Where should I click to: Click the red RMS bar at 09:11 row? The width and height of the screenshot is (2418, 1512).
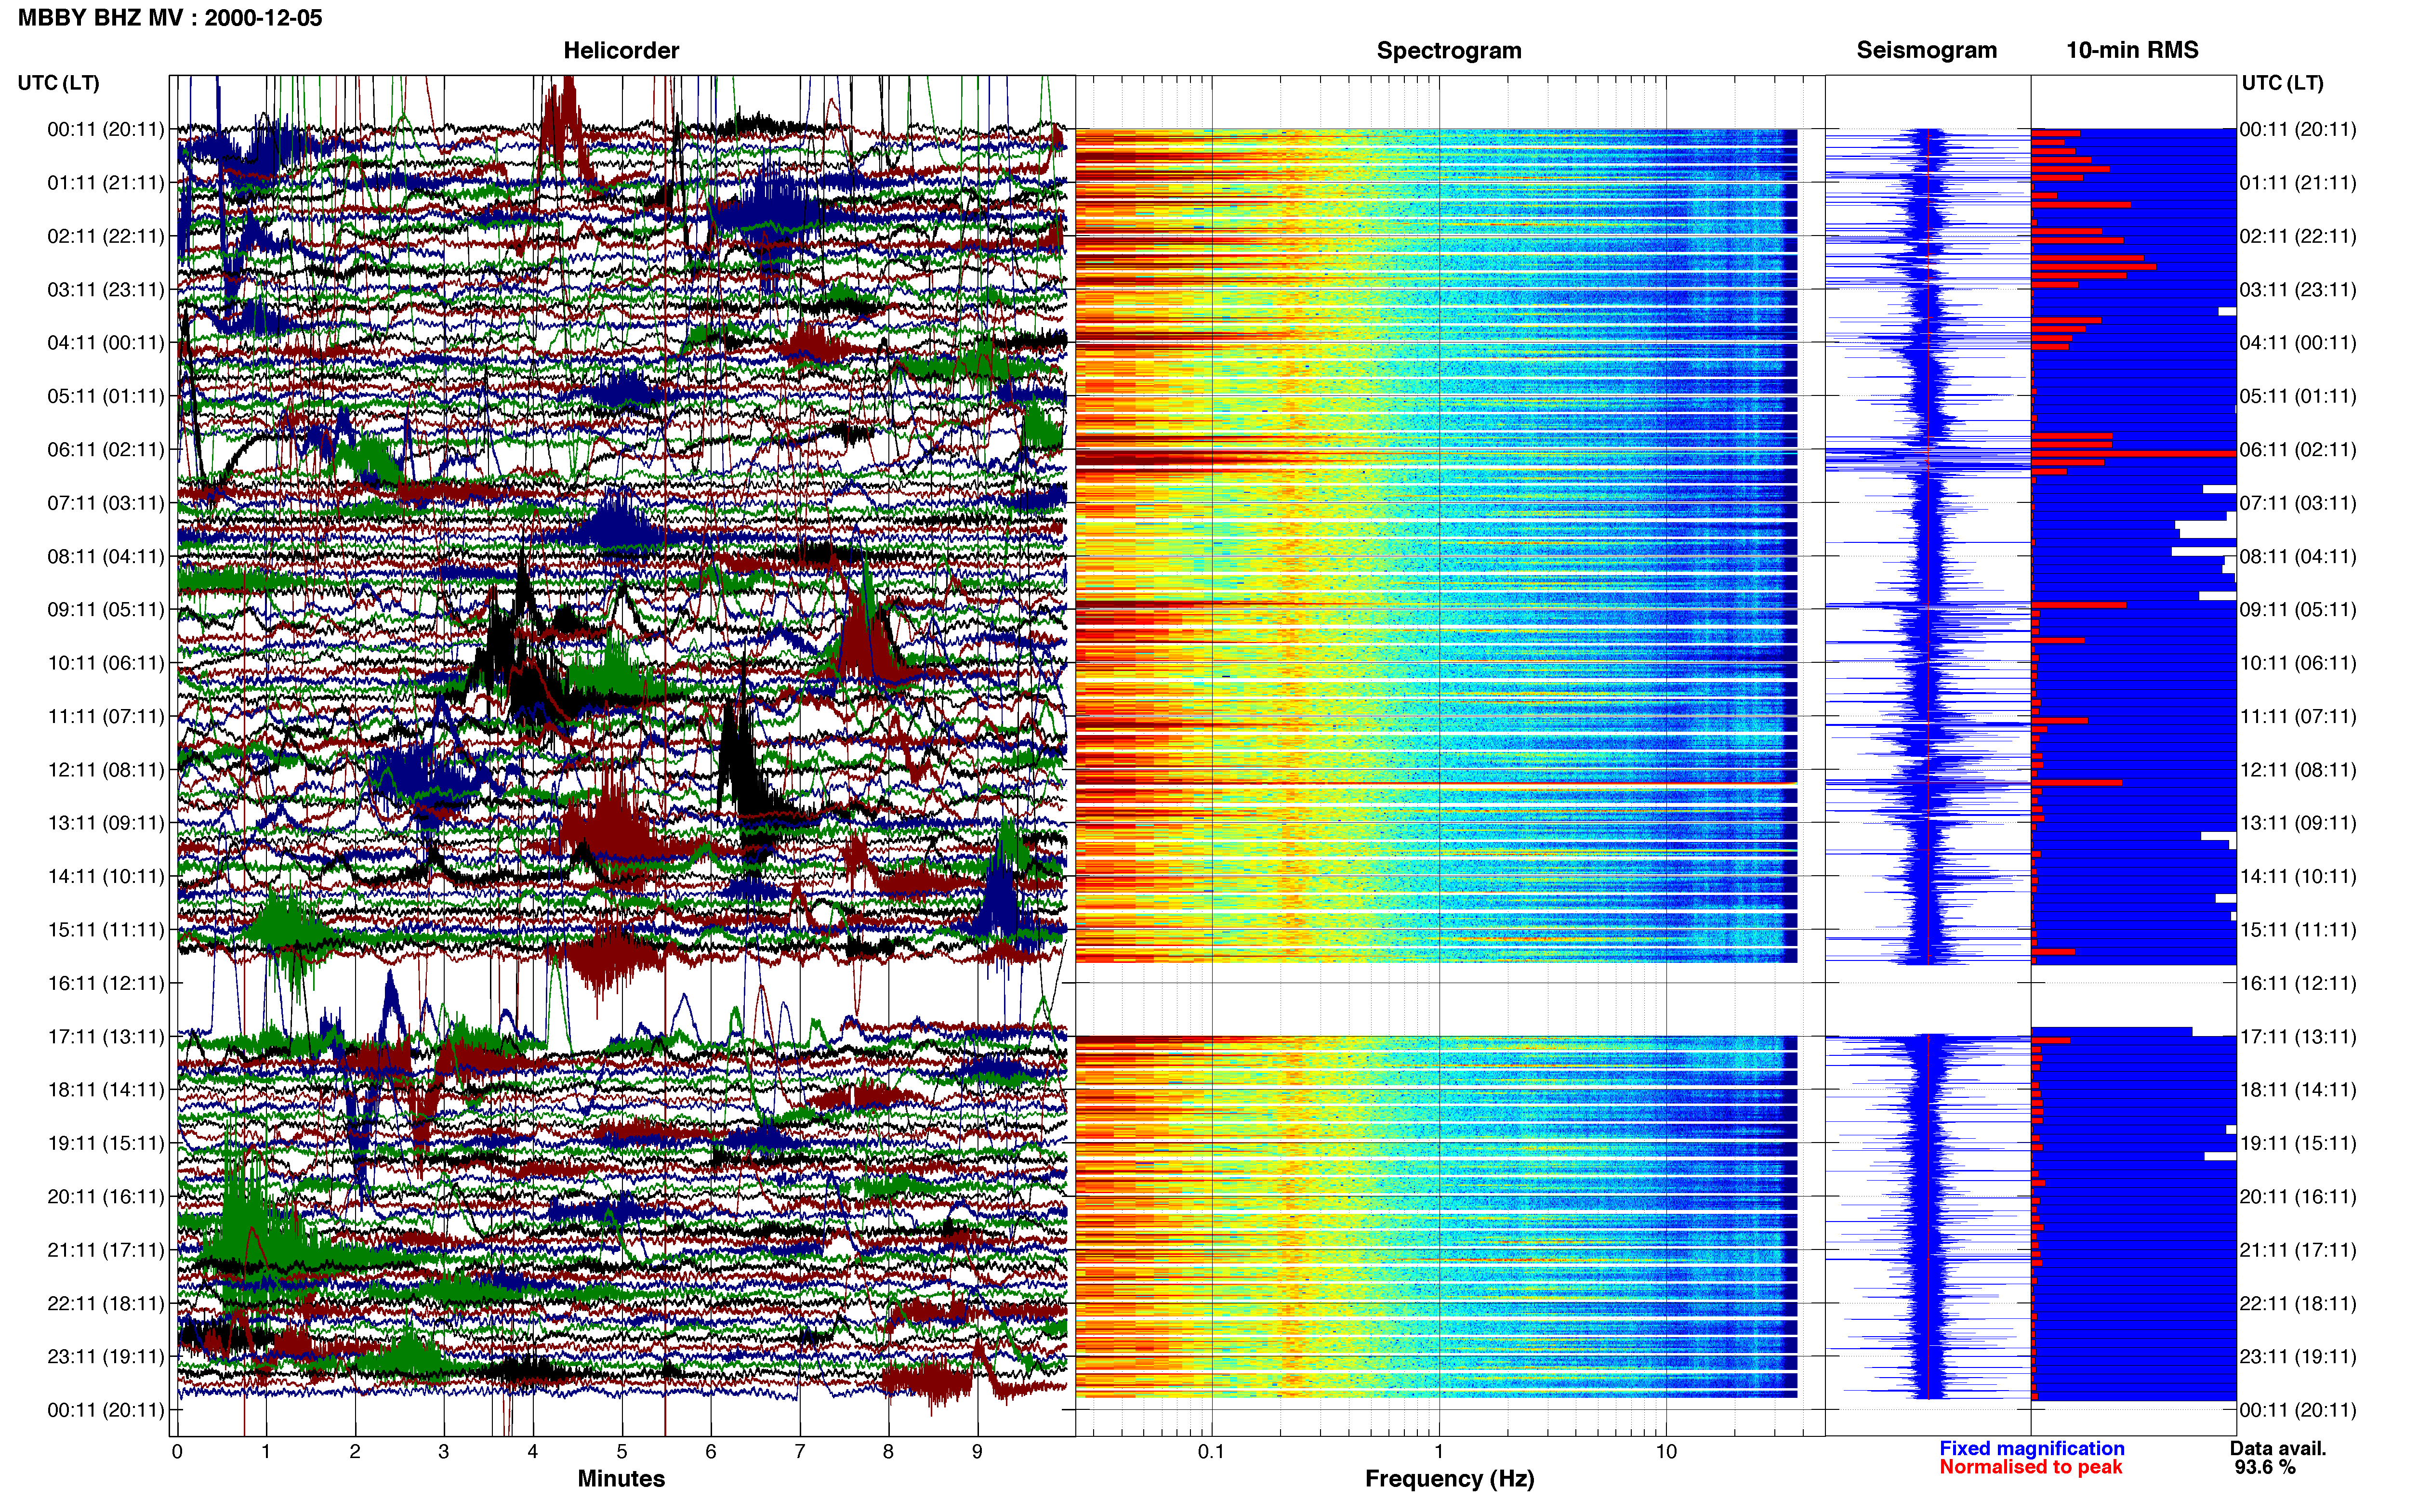(x=2078, y=605)
